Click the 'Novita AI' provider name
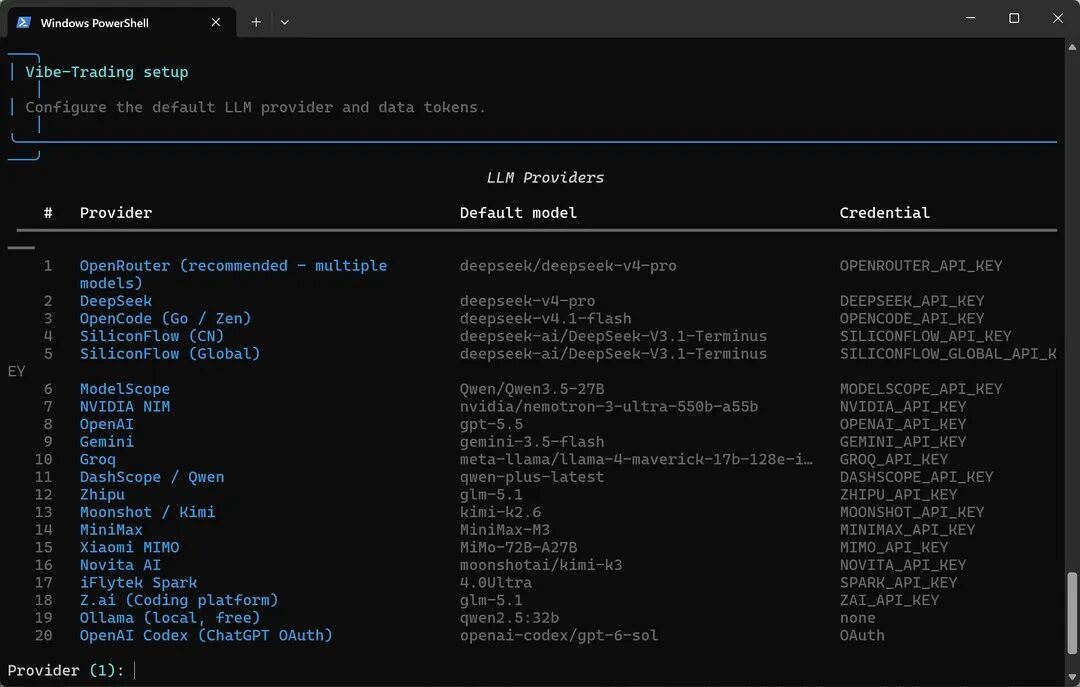This screenshot has height=687, width=1080. click(x=121, y=564)
